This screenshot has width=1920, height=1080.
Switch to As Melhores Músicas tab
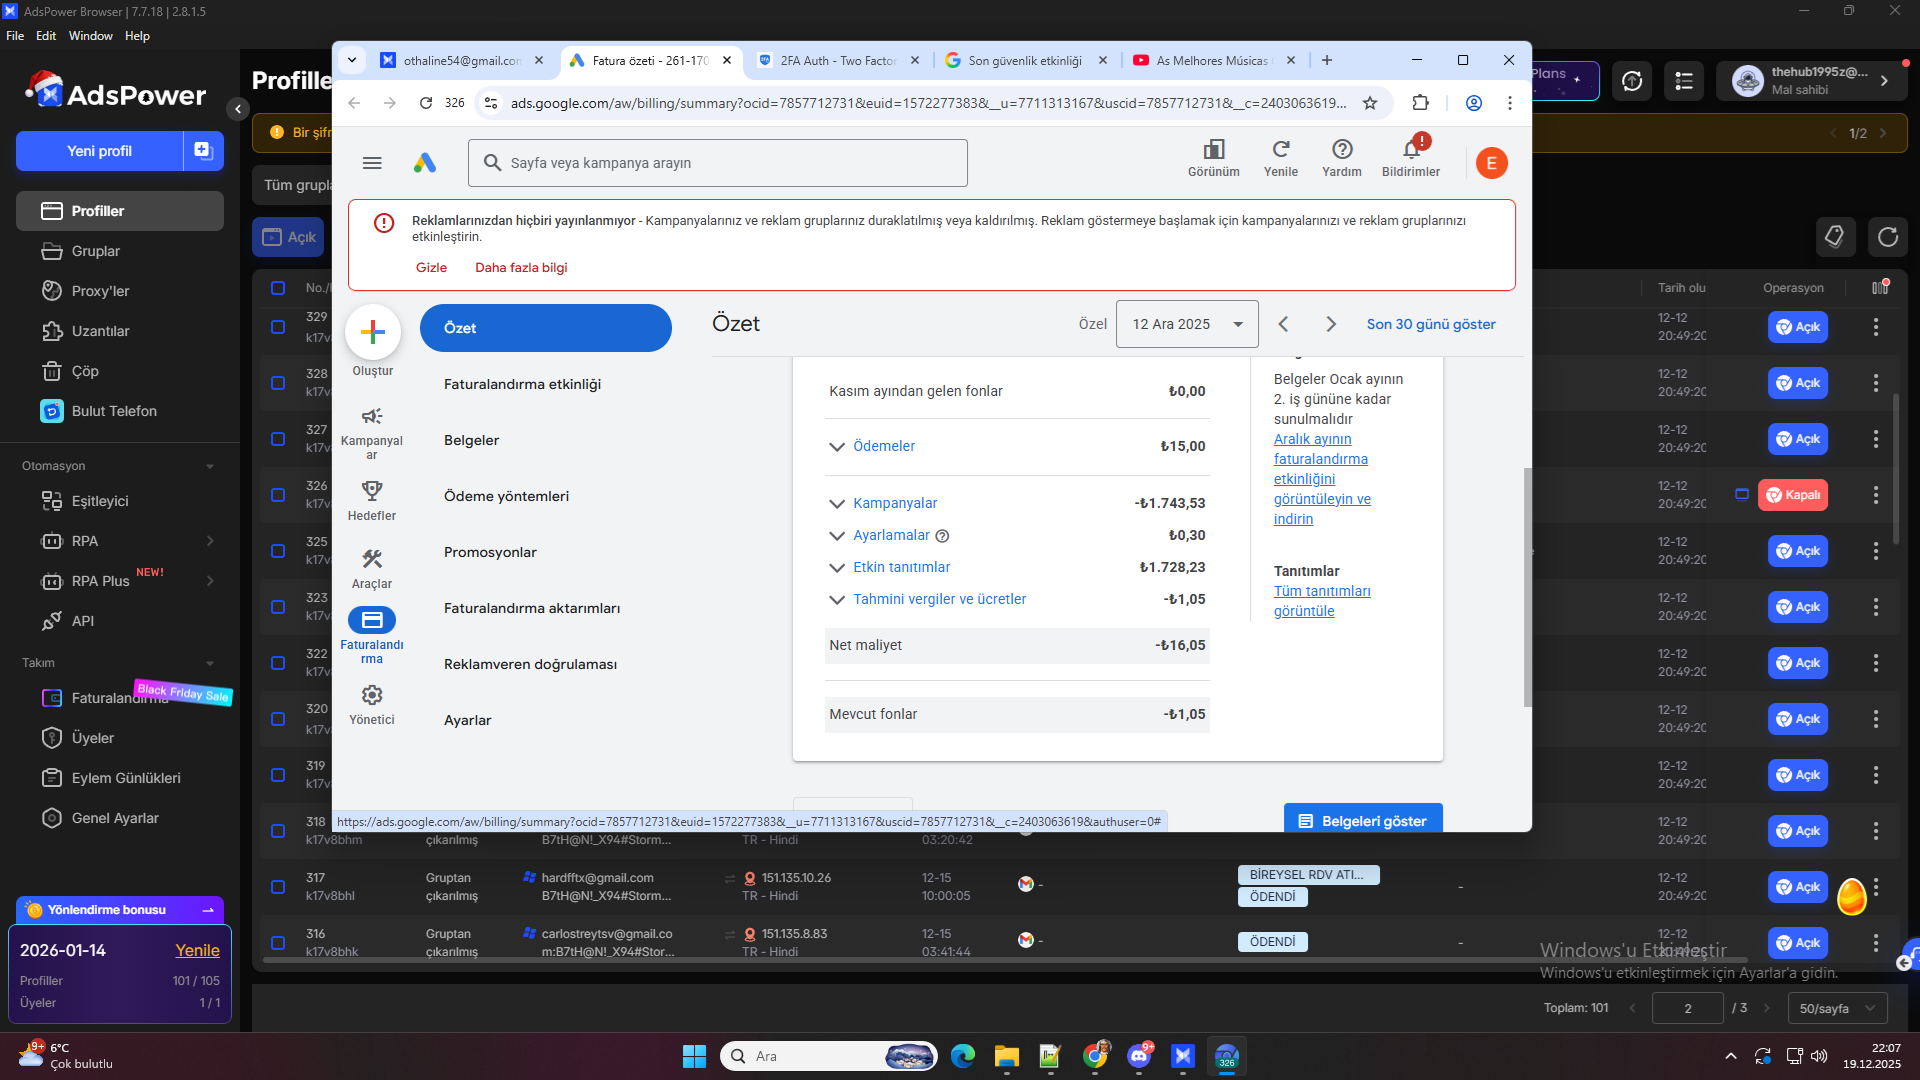pos(1213,60)
